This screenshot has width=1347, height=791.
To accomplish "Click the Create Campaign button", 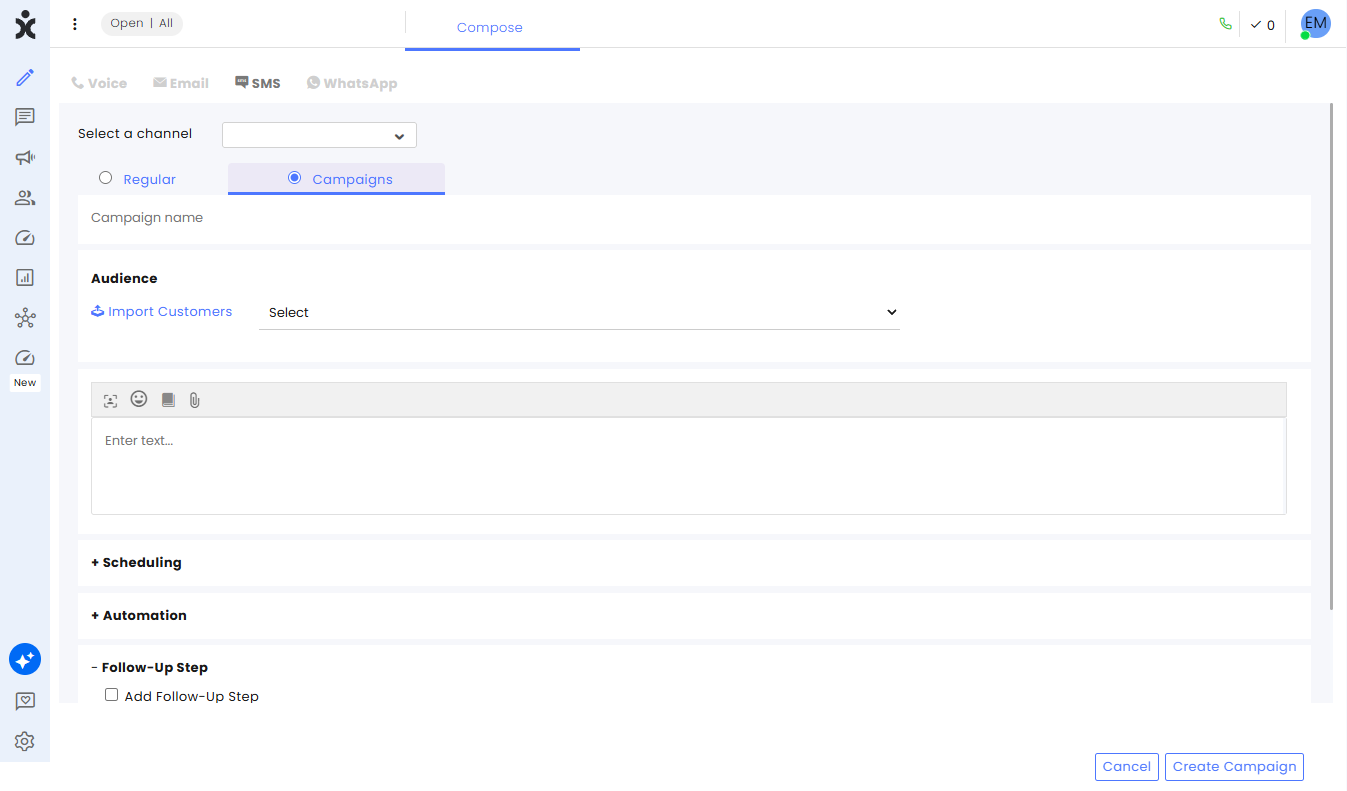I will click(1234, 767).
